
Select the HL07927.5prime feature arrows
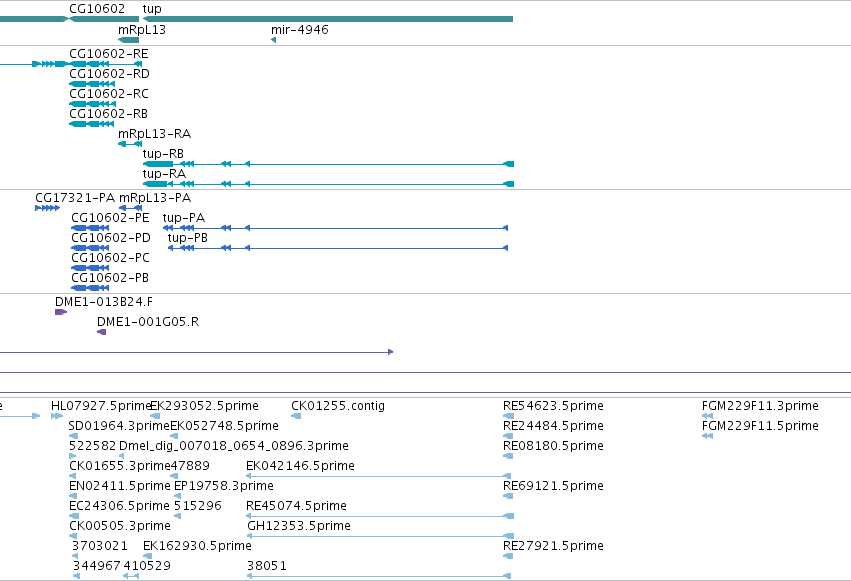point(57,416)
